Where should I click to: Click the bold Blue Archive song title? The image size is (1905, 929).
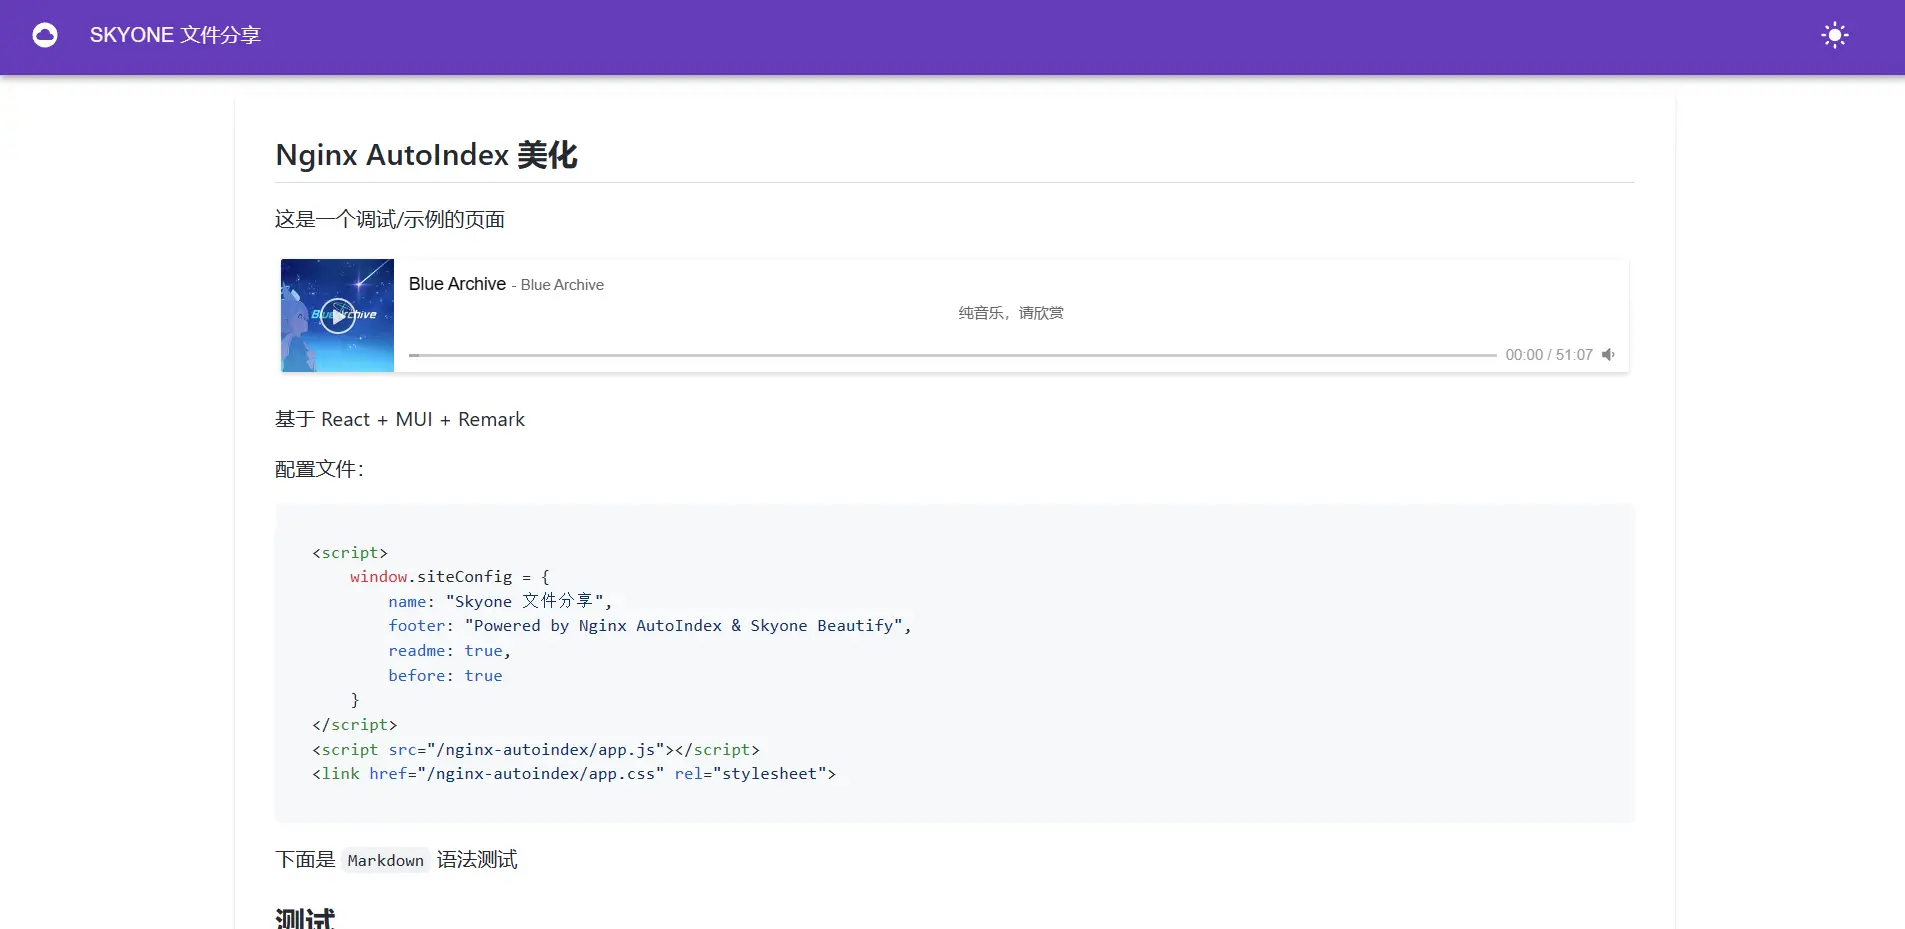tap(457, 284)
